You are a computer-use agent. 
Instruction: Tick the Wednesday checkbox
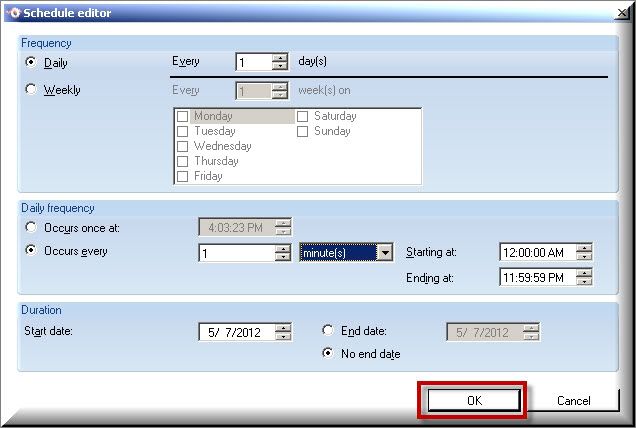pos(183,146)
